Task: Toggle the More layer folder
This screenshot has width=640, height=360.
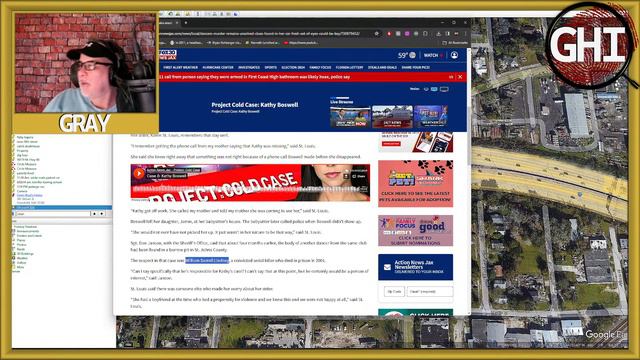Action: 20,267
